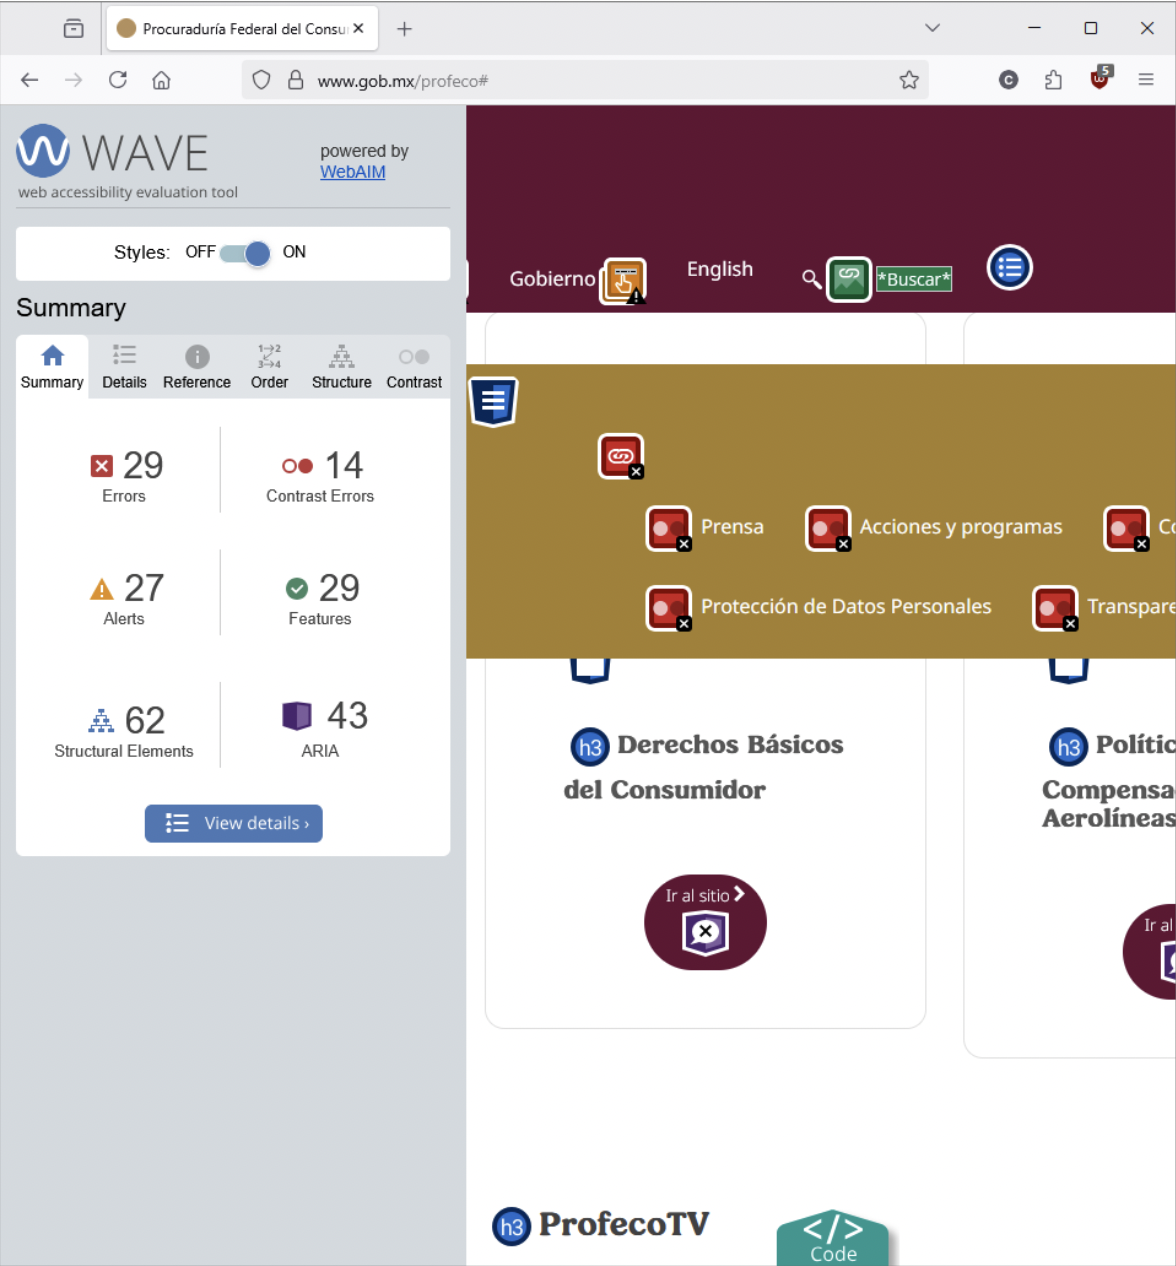Click the View details button
The image size is (1176, 1266).
tap(233, 823)
